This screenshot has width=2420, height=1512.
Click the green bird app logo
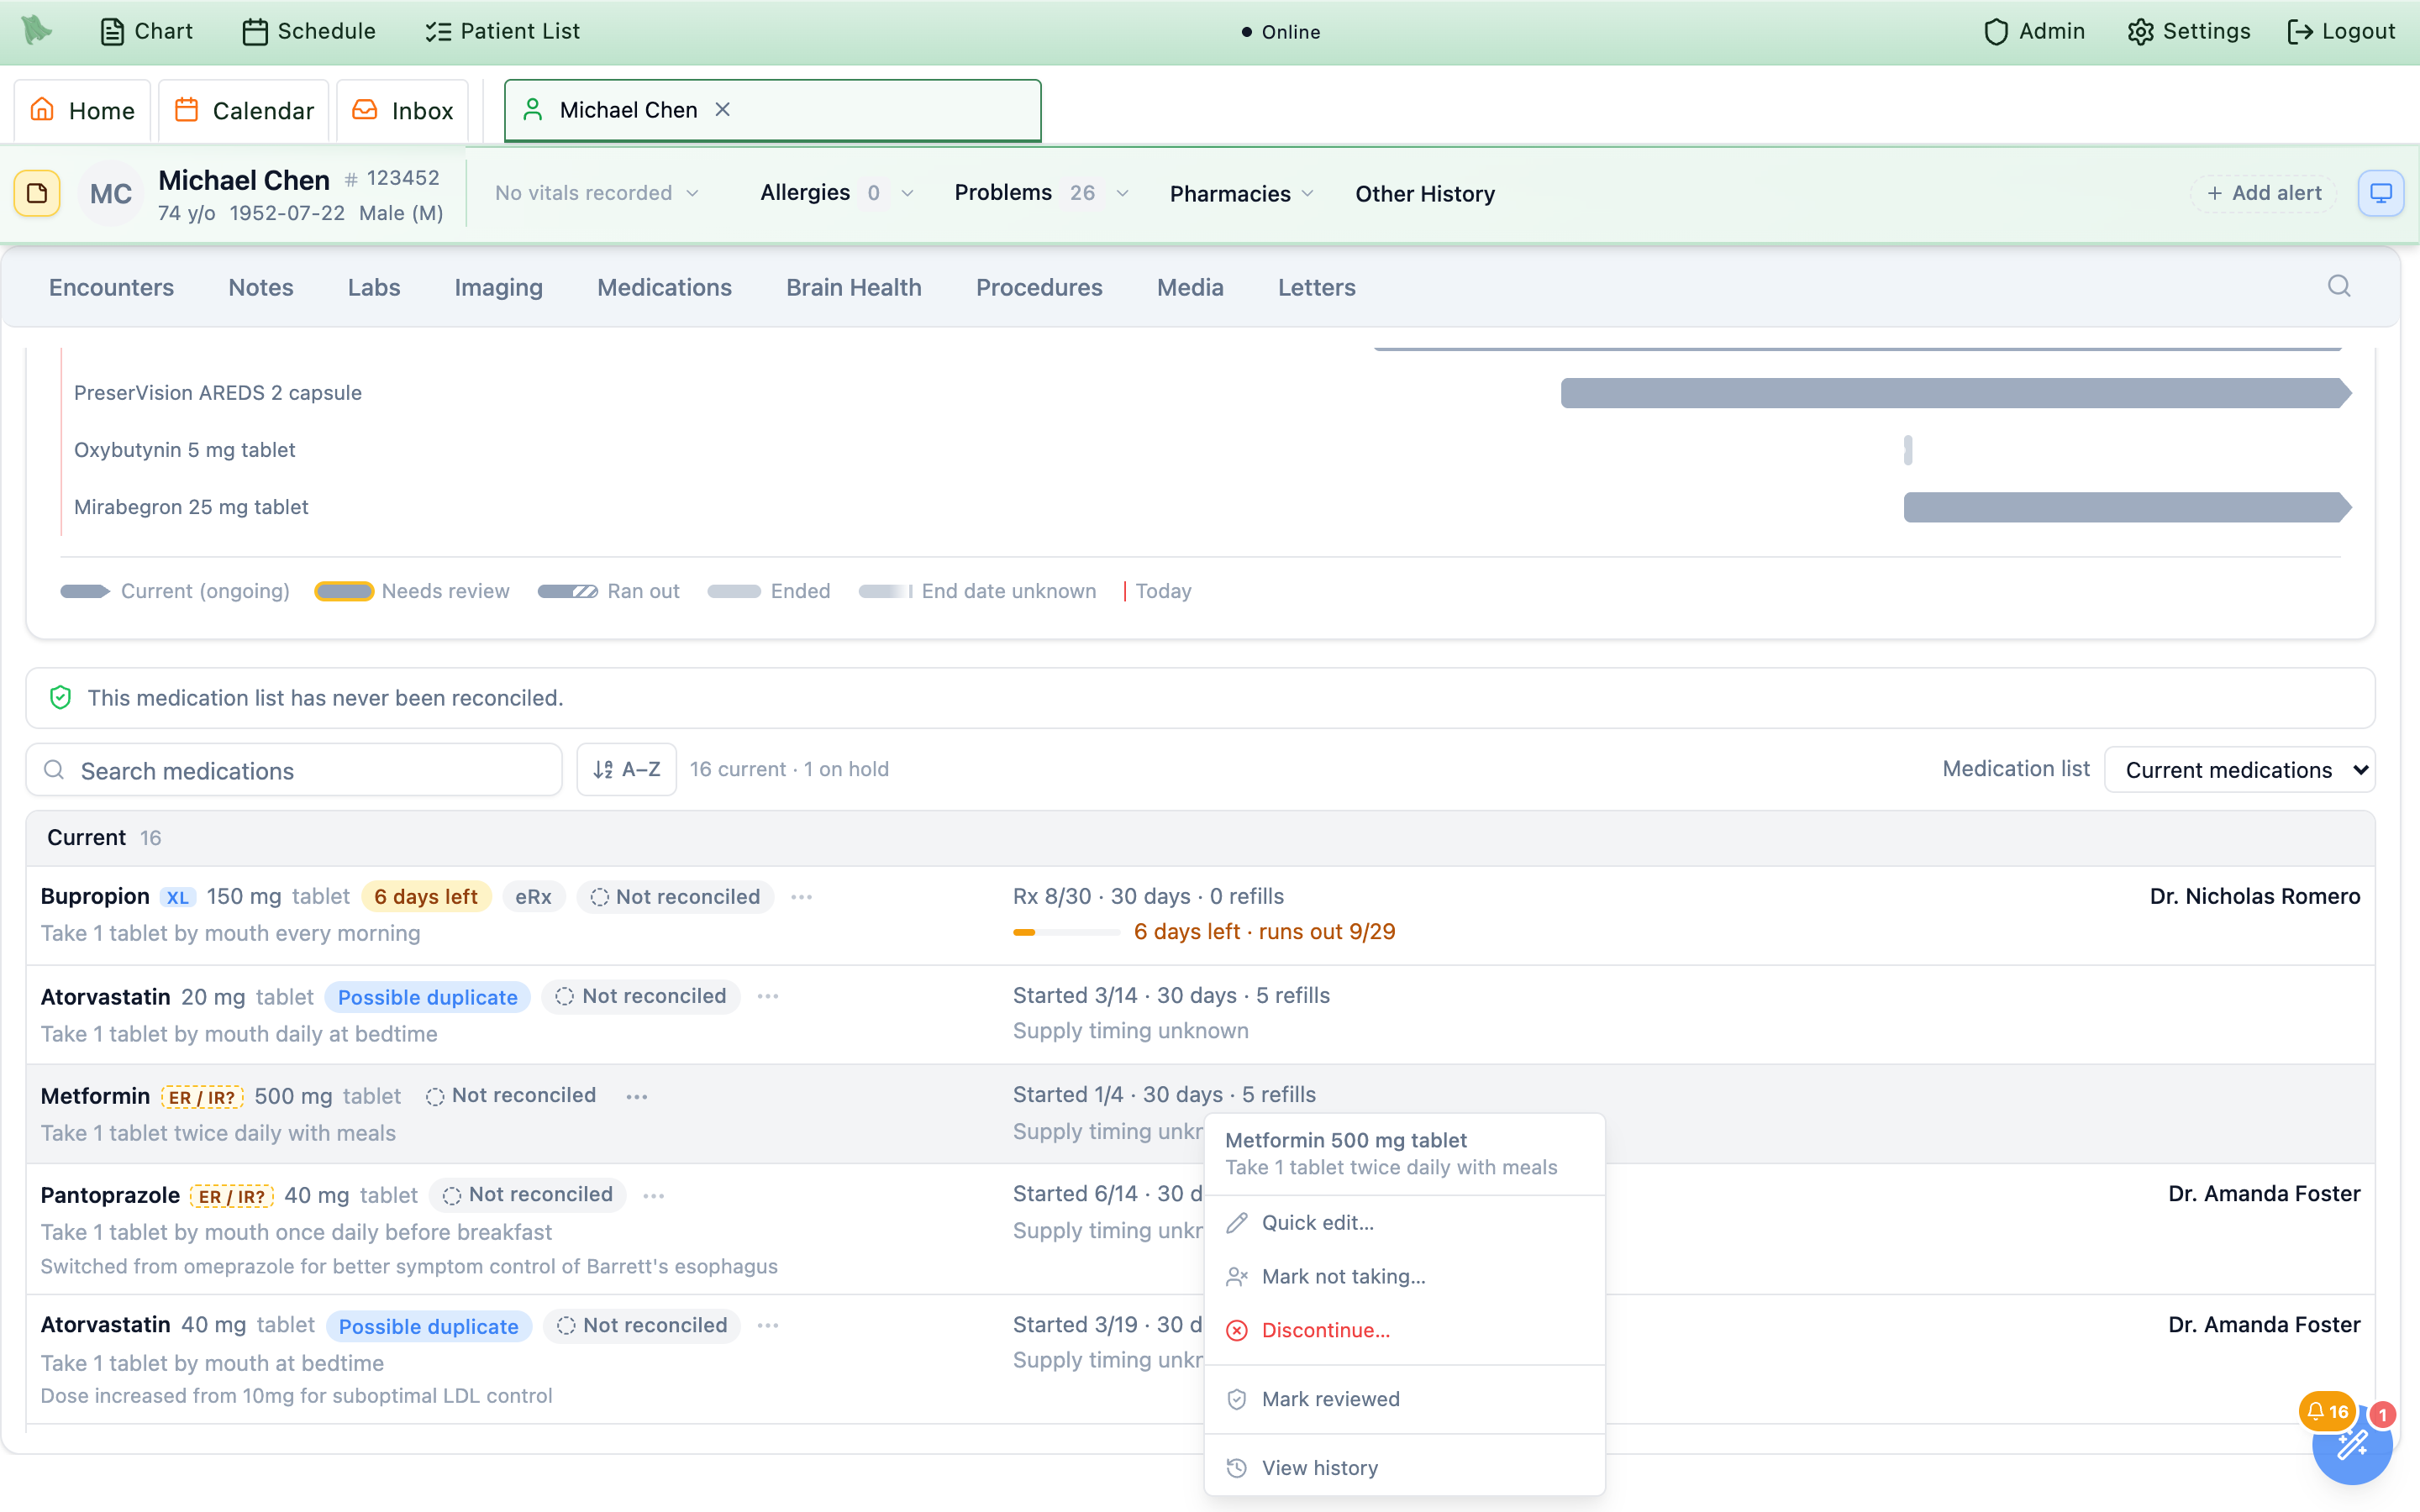coord(37,30)
